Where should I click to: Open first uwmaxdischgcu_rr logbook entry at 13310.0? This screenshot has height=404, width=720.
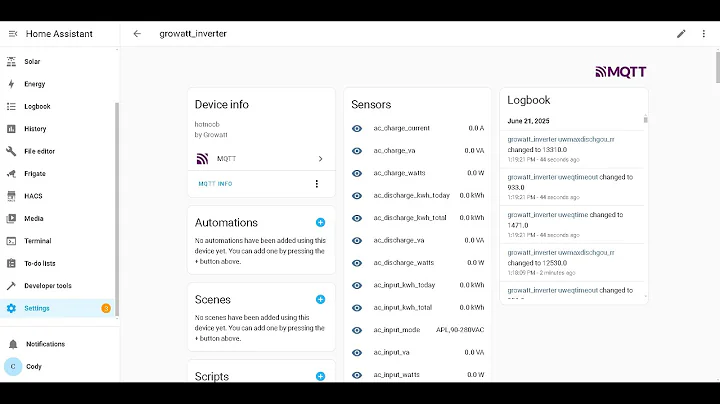[572, 149]
